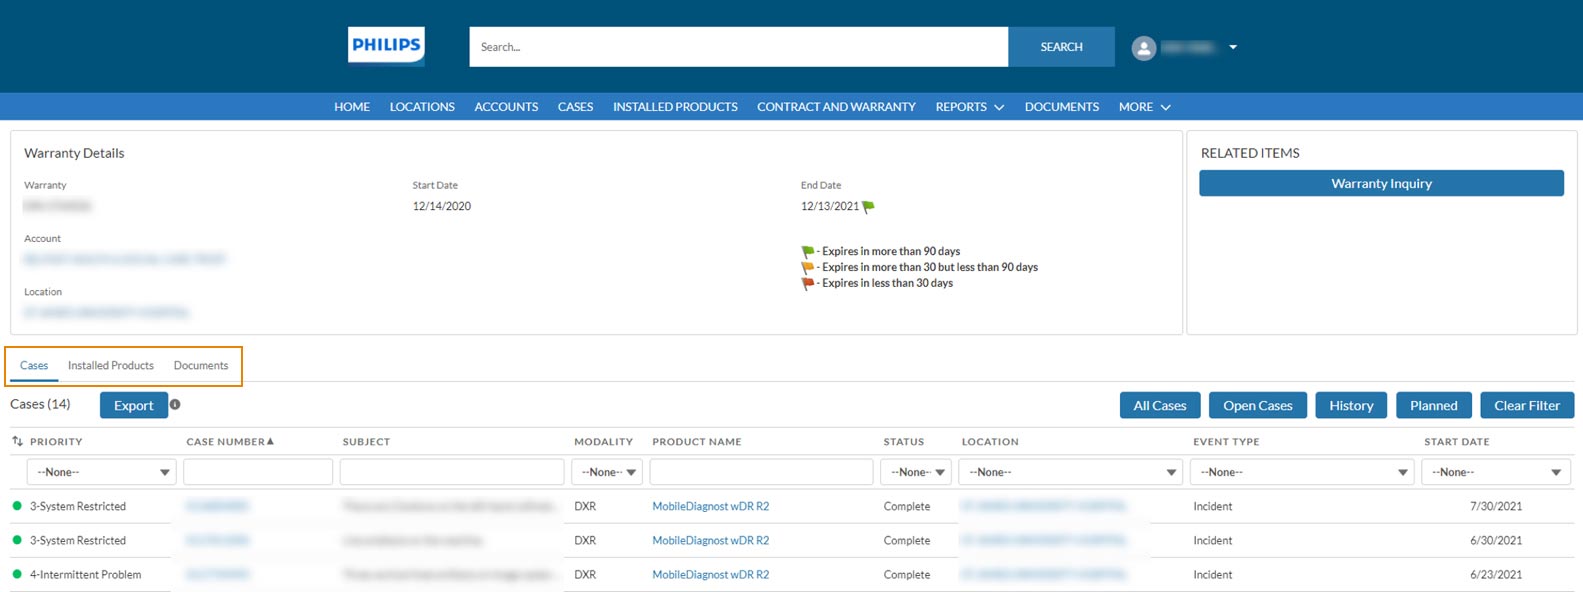Click the Subject filter input
This screenshot has height=592, width=1583.
click(x=452, y=472)
